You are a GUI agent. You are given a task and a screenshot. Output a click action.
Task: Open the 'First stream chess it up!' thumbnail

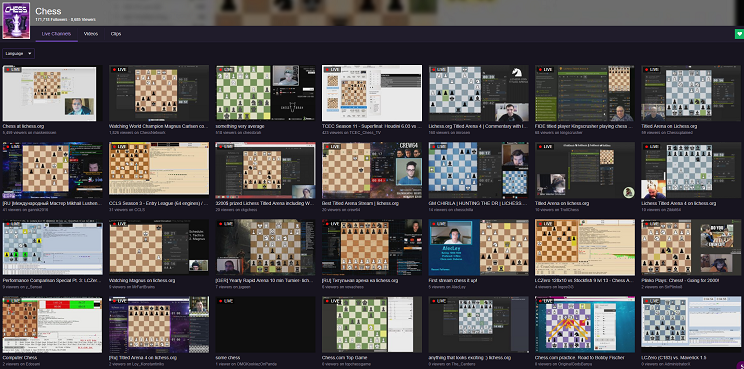(478, 248)
